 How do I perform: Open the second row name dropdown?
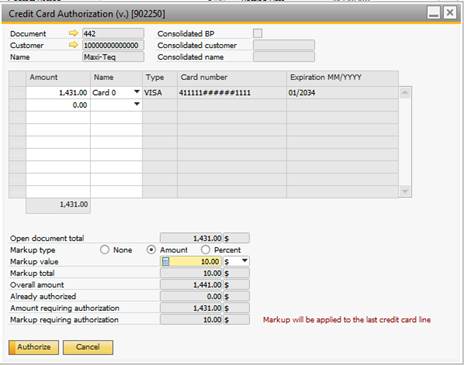[x=137, y=104]
